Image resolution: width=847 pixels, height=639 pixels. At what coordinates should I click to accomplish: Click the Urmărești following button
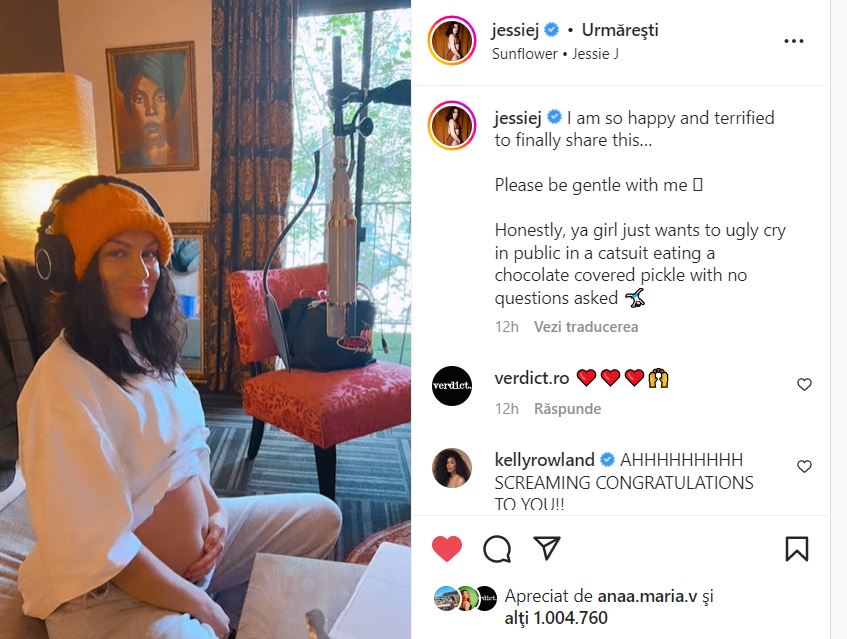click(x=620, y=30)
